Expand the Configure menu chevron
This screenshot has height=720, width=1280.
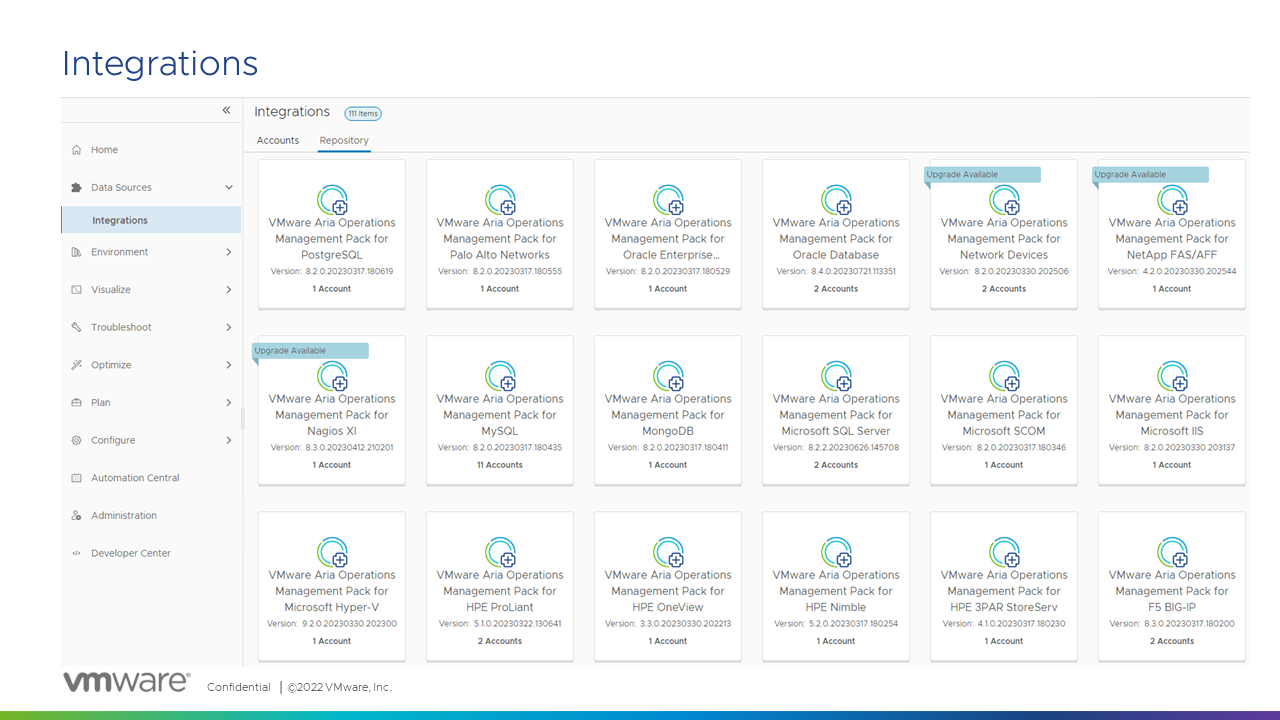click(x=228, y=441)
